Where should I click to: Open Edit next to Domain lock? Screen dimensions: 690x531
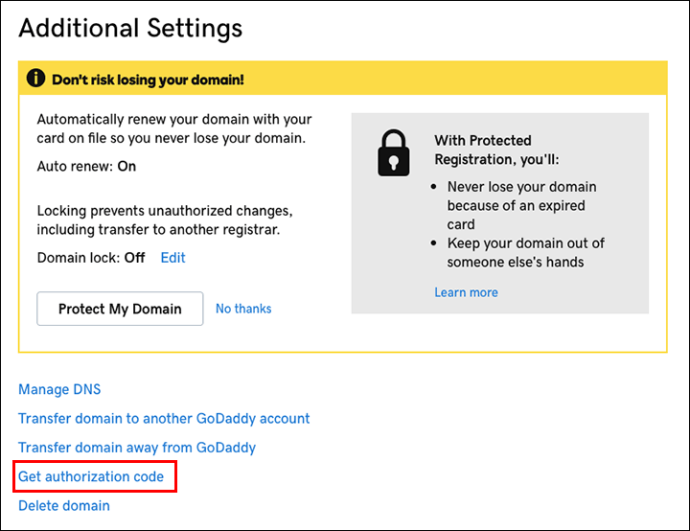(x=173, y=258)
